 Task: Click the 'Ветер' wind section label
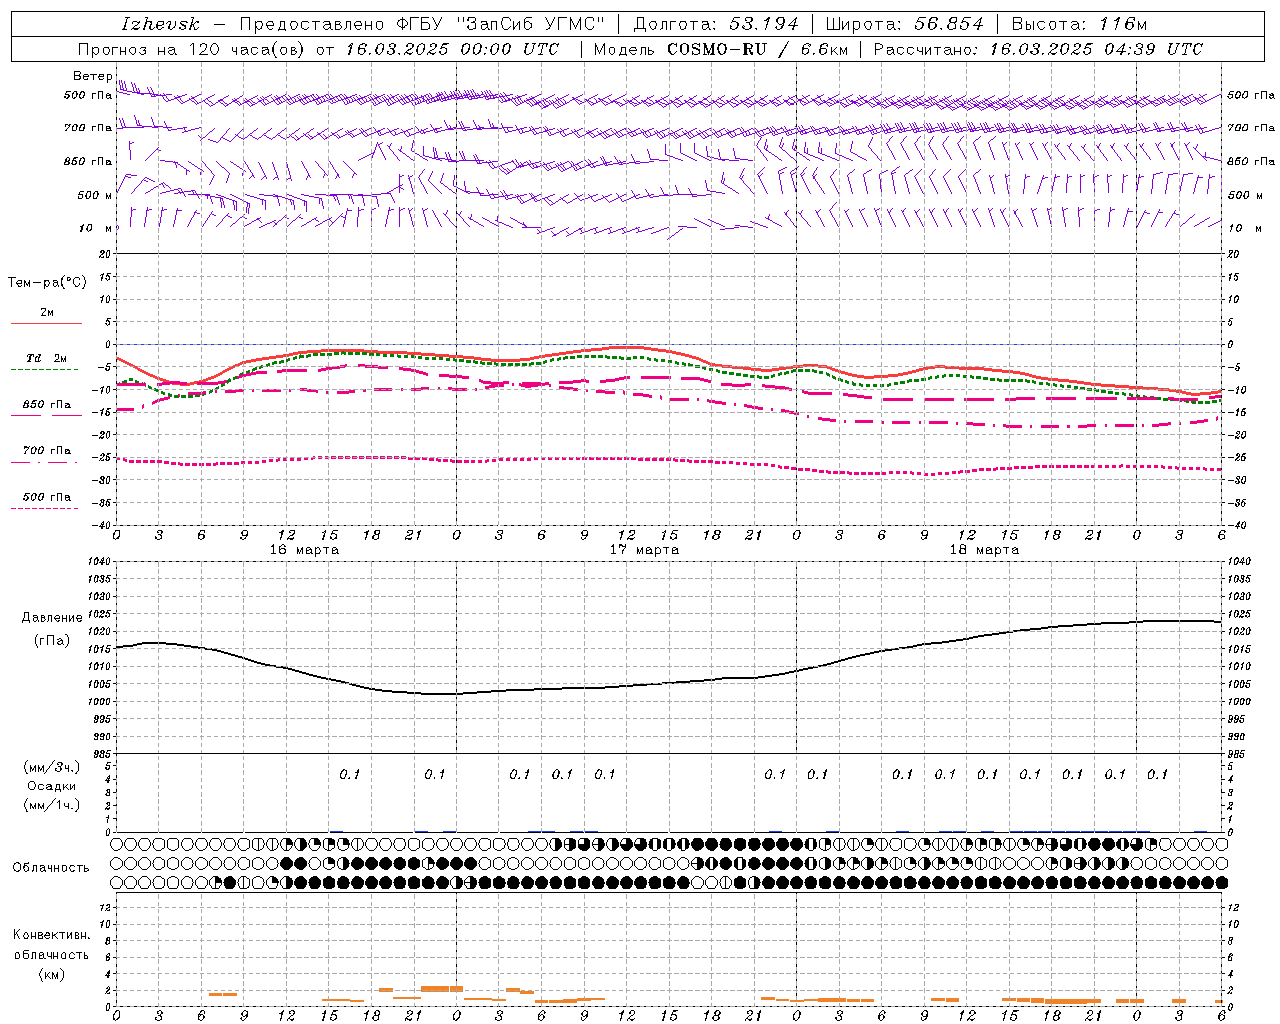92,76
